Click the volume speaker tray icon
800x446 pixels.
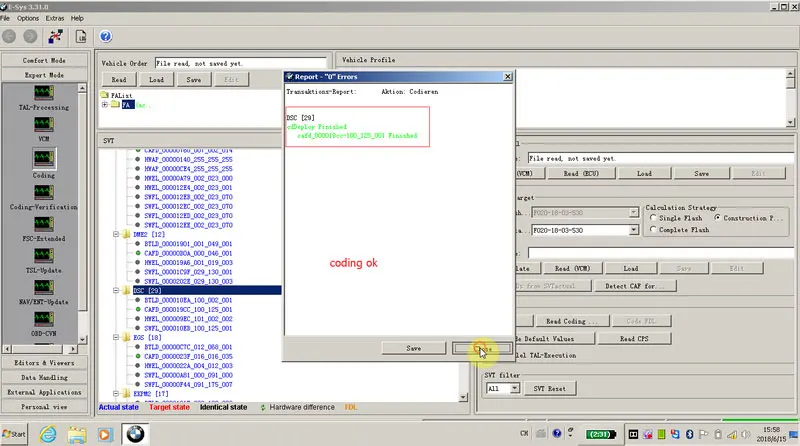click(745, 434)
